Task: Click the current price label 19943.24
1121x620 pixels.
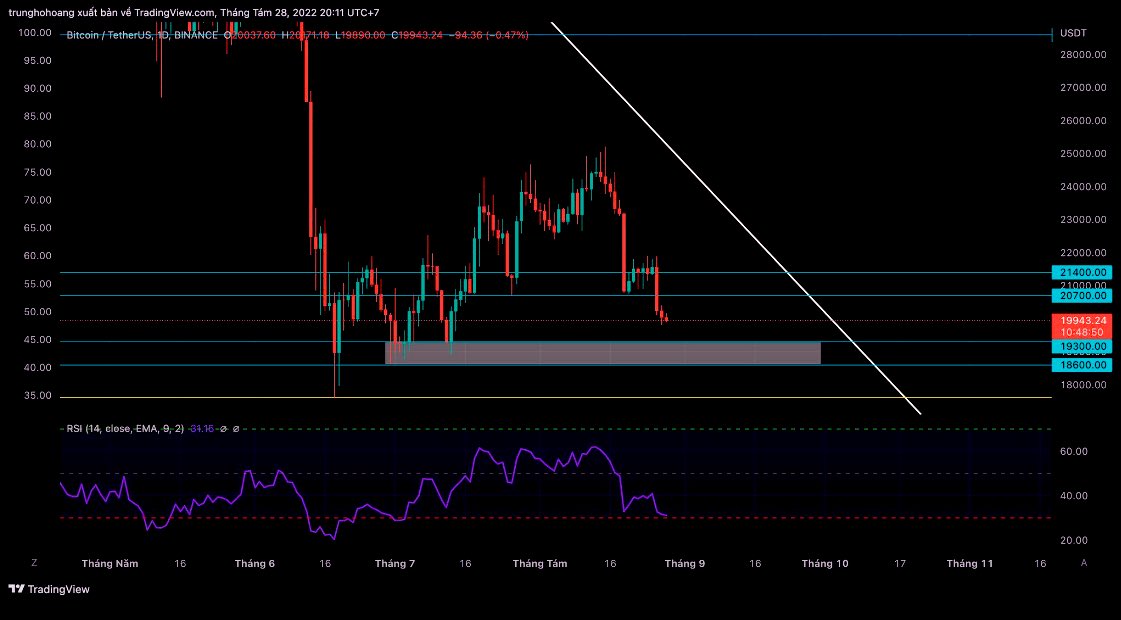Action: (x=1082, y=320)
